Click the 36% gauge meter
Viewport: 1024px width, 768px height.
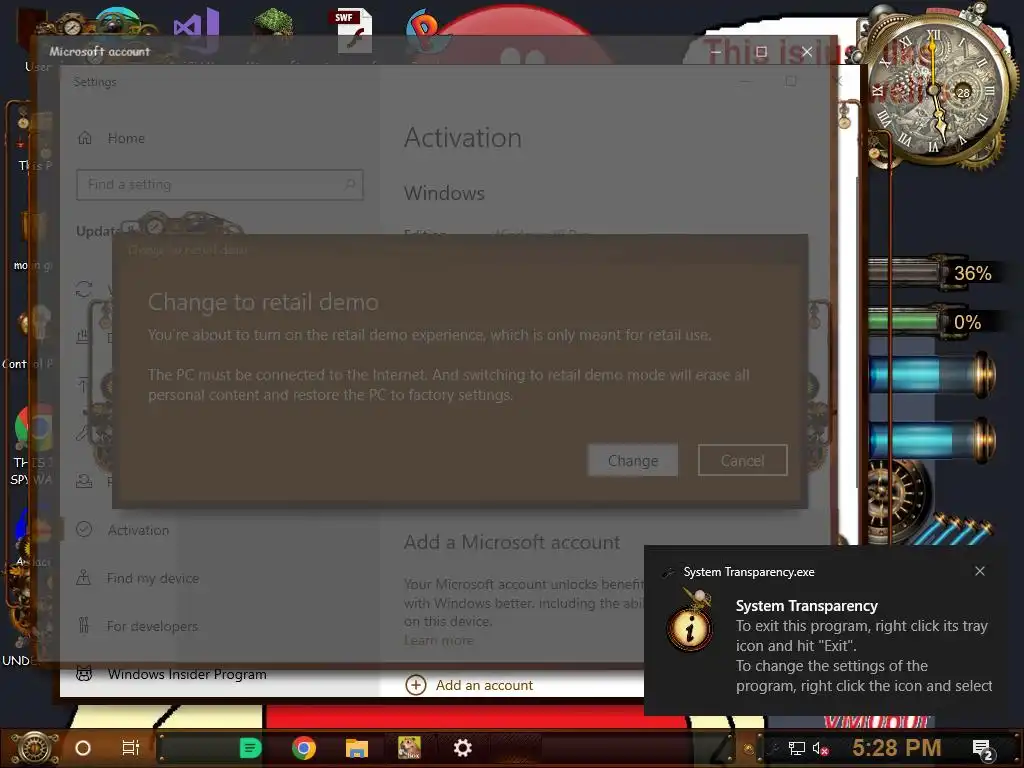coord(933,272)
